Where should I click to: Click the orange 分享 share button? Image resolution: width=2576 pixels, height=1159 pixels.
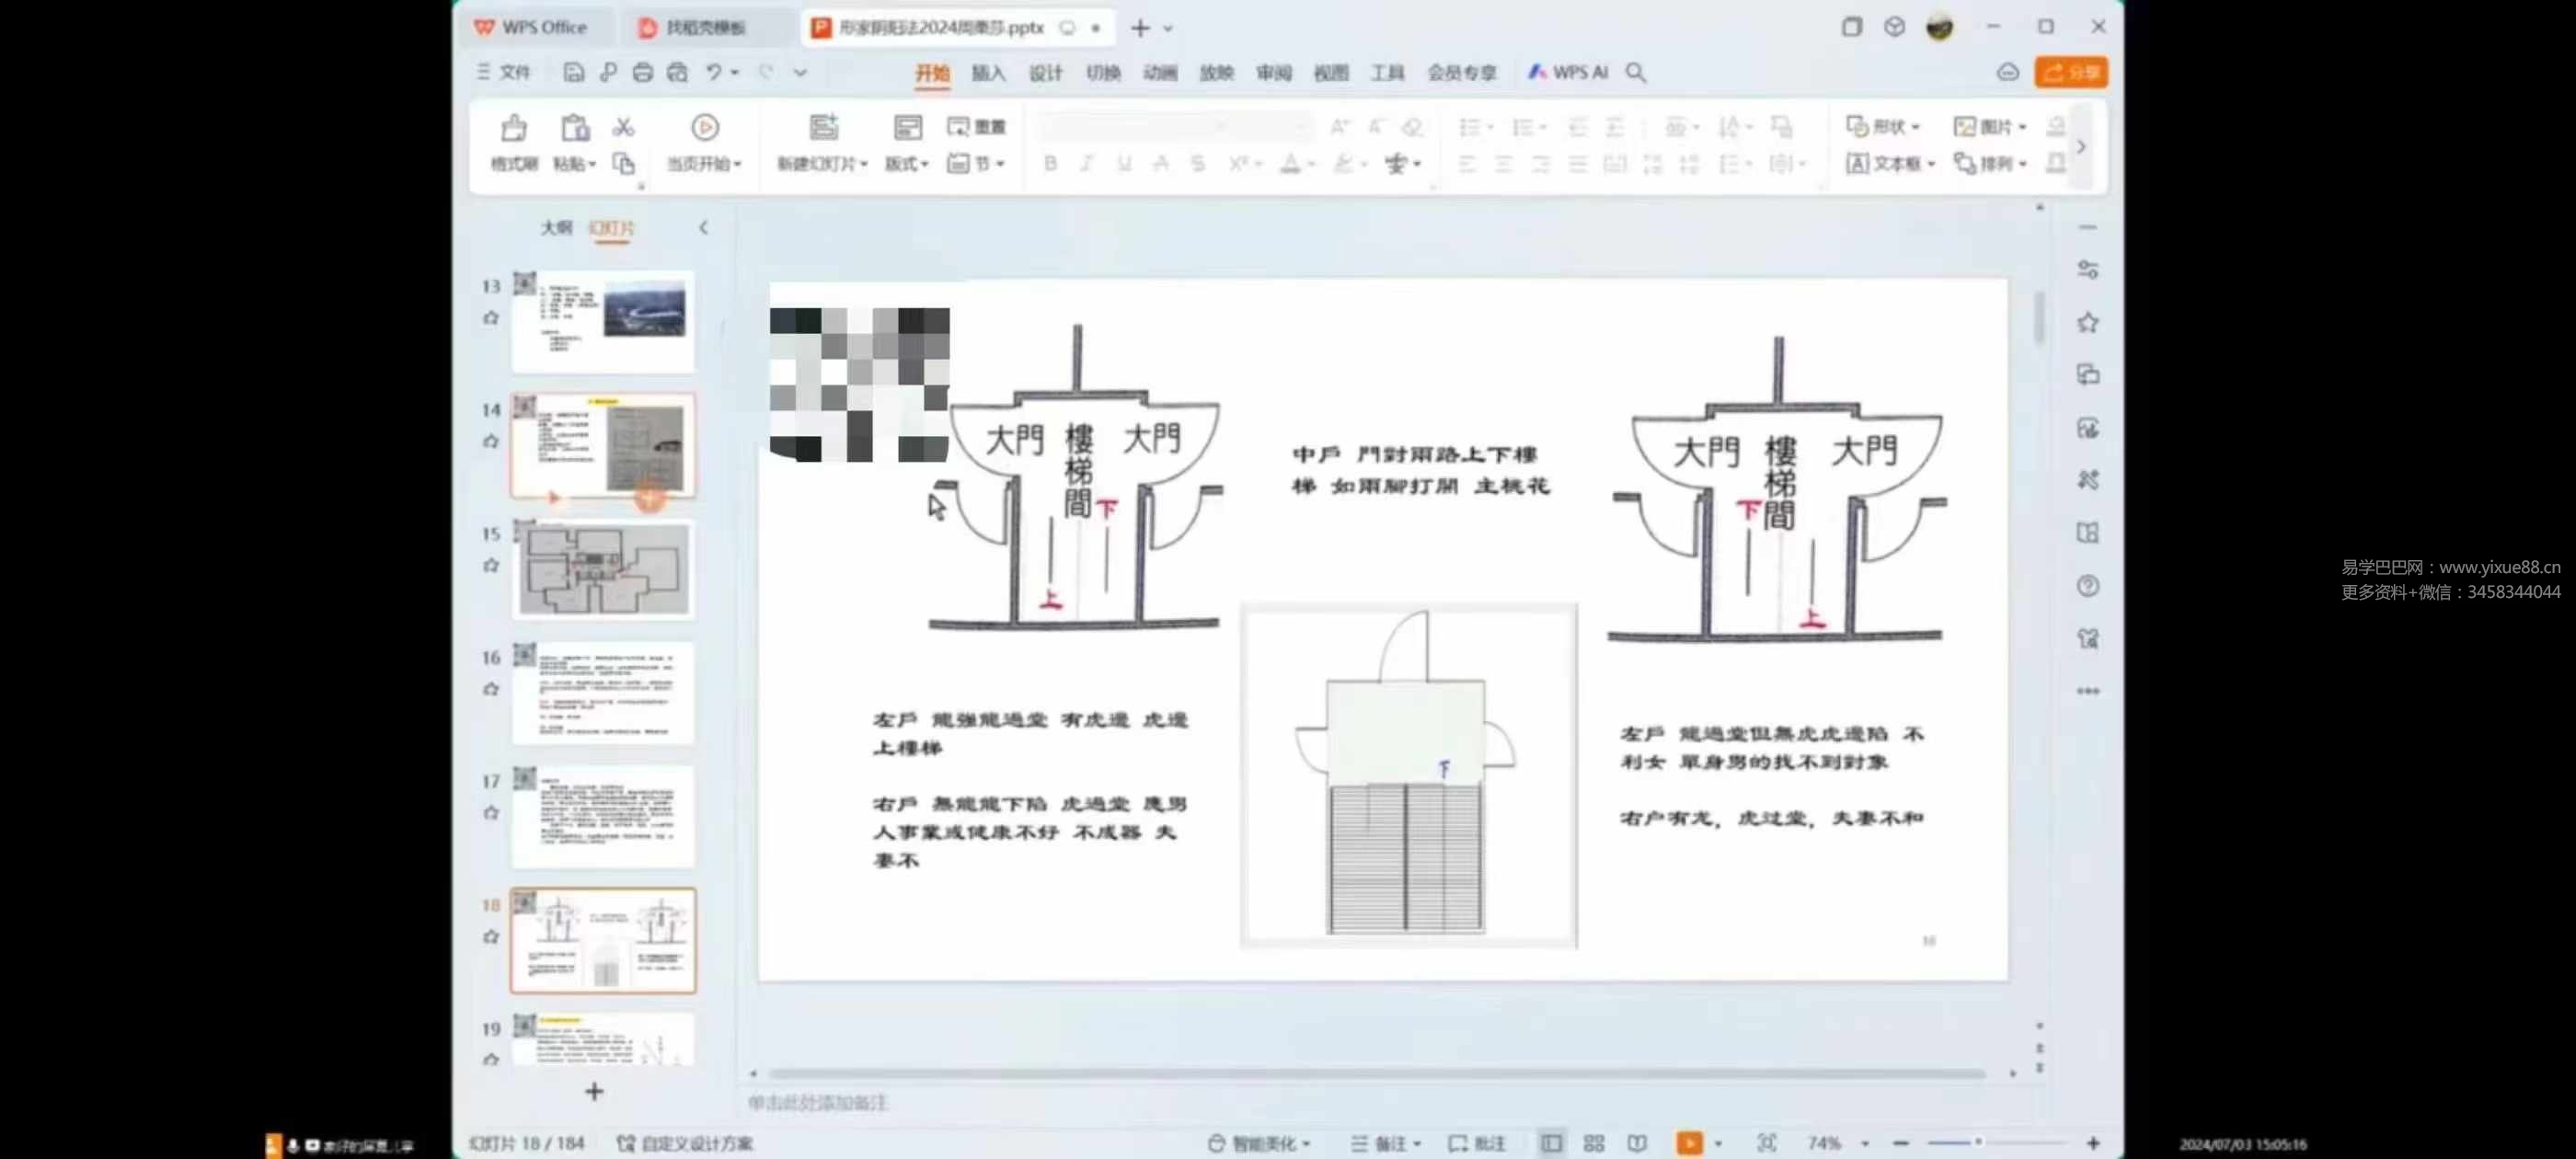[x=2071, y=72]
